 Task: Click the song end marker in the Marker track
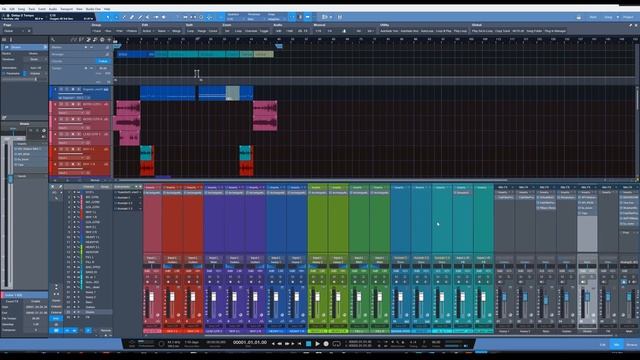279,47
